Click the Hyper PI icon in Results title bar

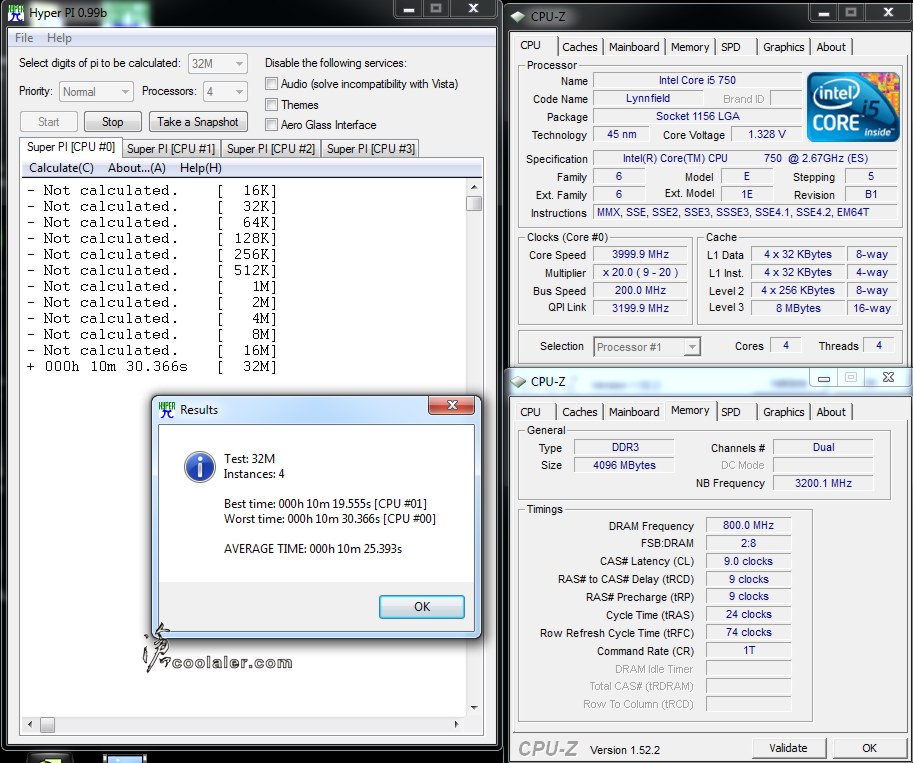167,409
